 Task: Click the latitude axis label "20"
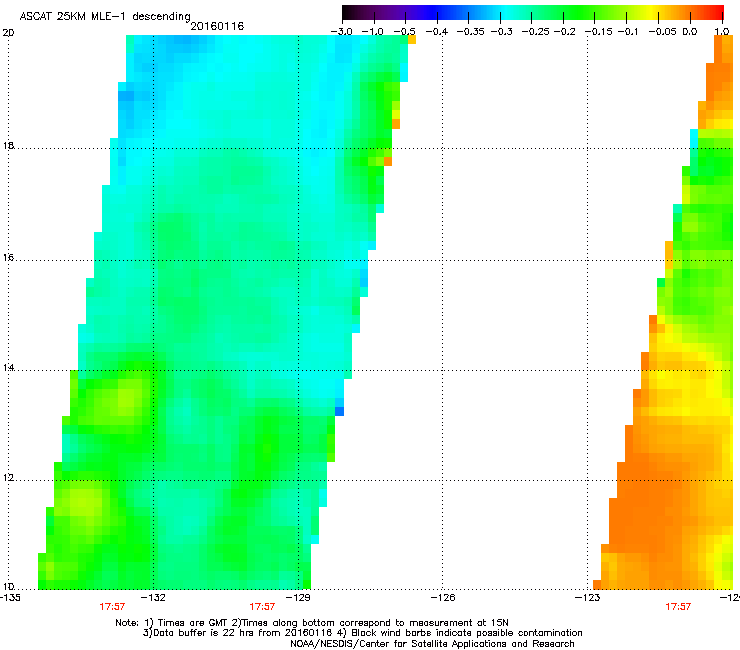click(8, 33)
